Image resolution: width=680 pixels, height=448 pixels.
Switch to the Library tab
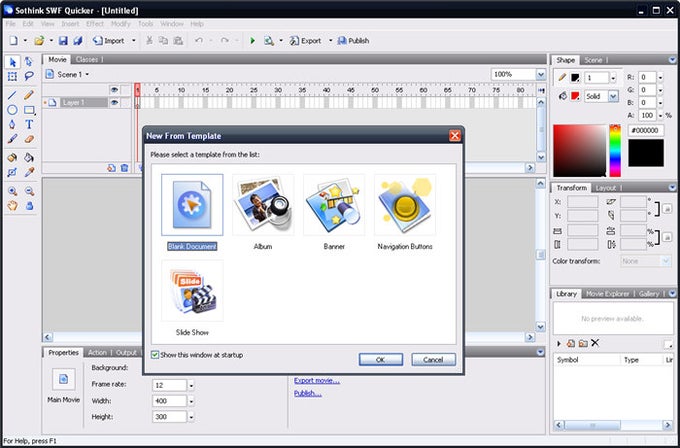pos(566,294)
